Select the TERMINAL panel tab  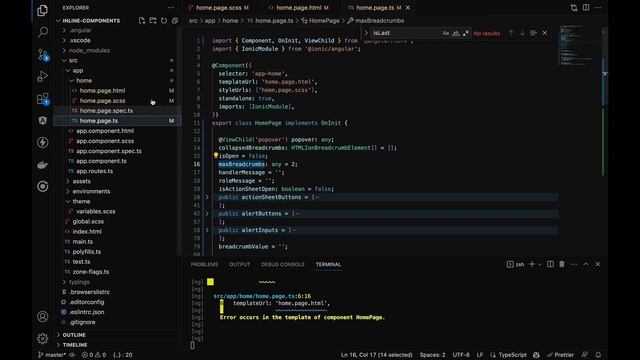(328, 264)
